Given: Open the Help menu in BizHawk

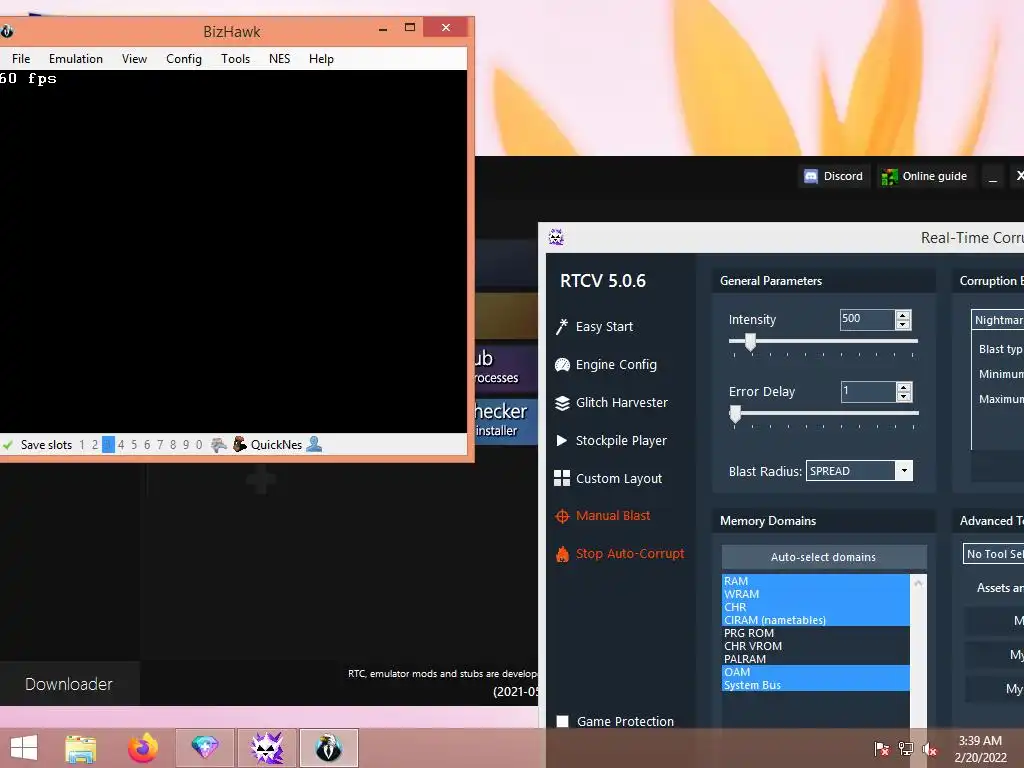Looking at the screenshot, I should [321, 59].
